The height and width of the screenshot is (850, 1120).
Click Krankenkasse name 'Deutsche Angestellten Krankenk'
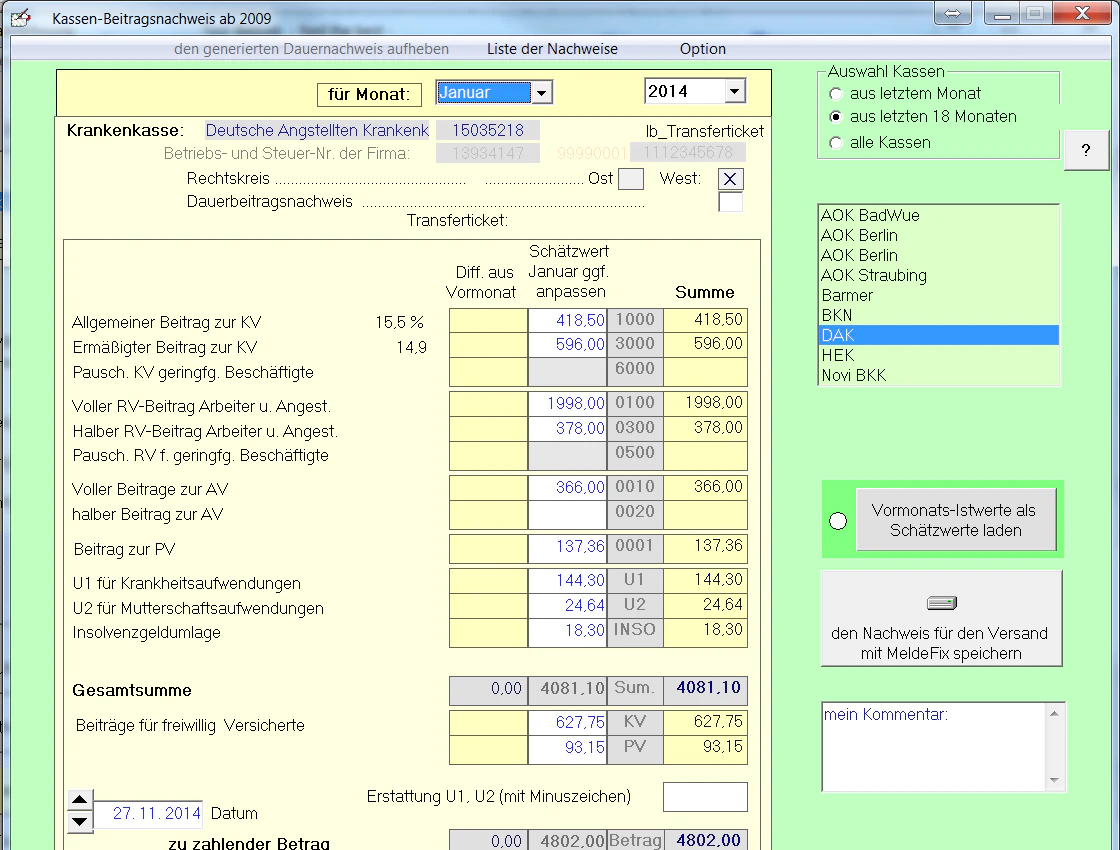click(x=317, y=131)
